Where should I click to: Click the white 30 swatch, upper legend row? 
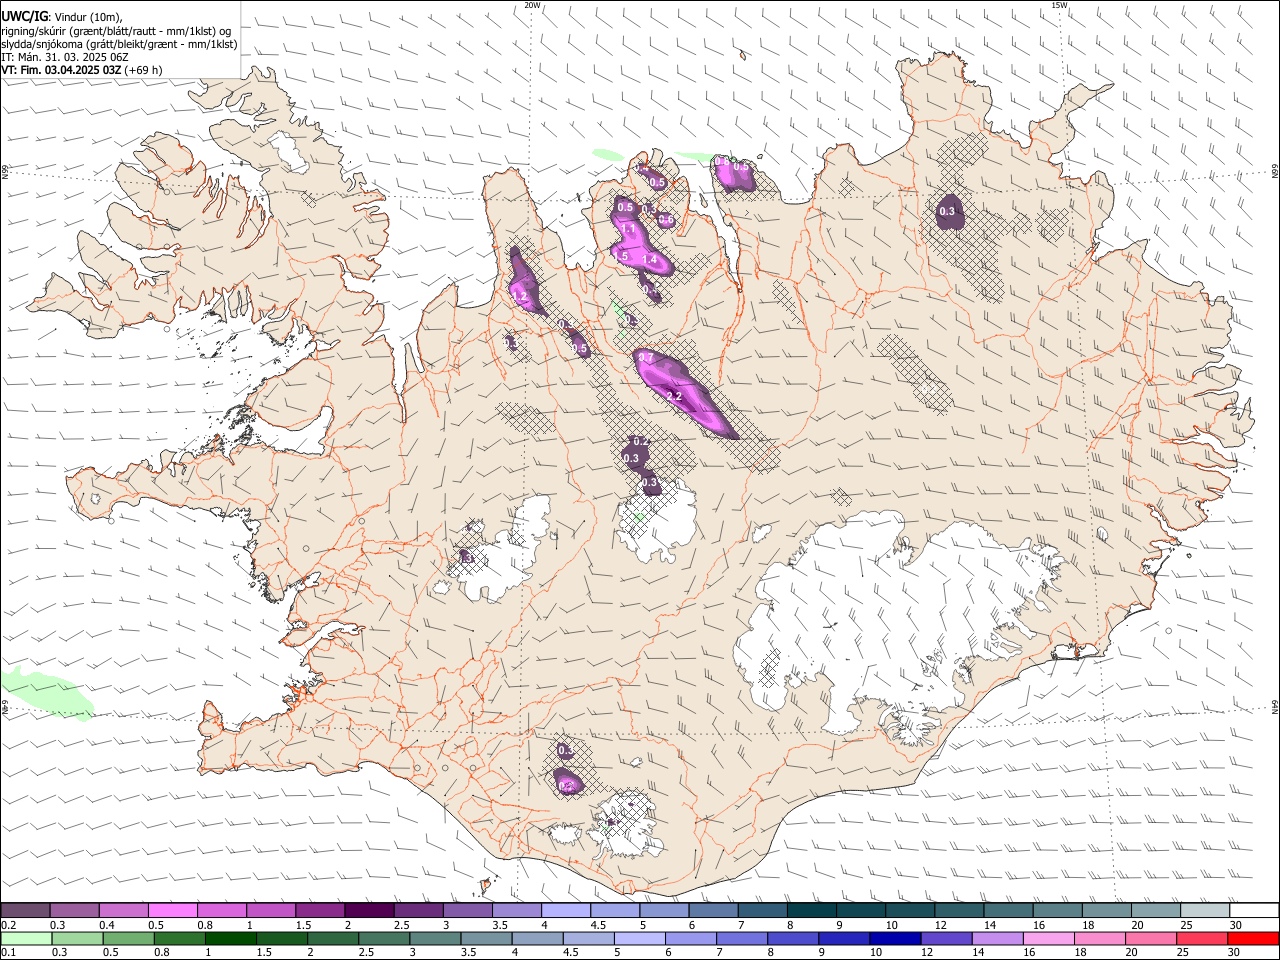(x=1254, y=911)
